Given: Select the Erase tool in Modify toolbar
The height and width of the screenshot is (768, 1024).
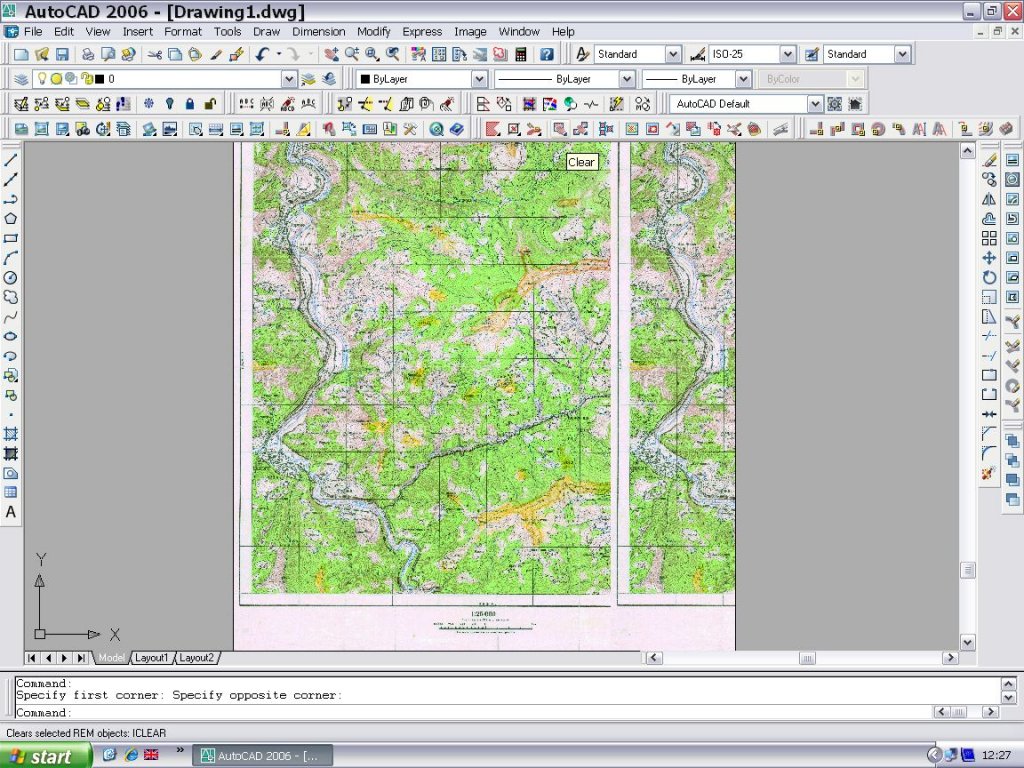Looking at the screenshot, I should (990, 160).
